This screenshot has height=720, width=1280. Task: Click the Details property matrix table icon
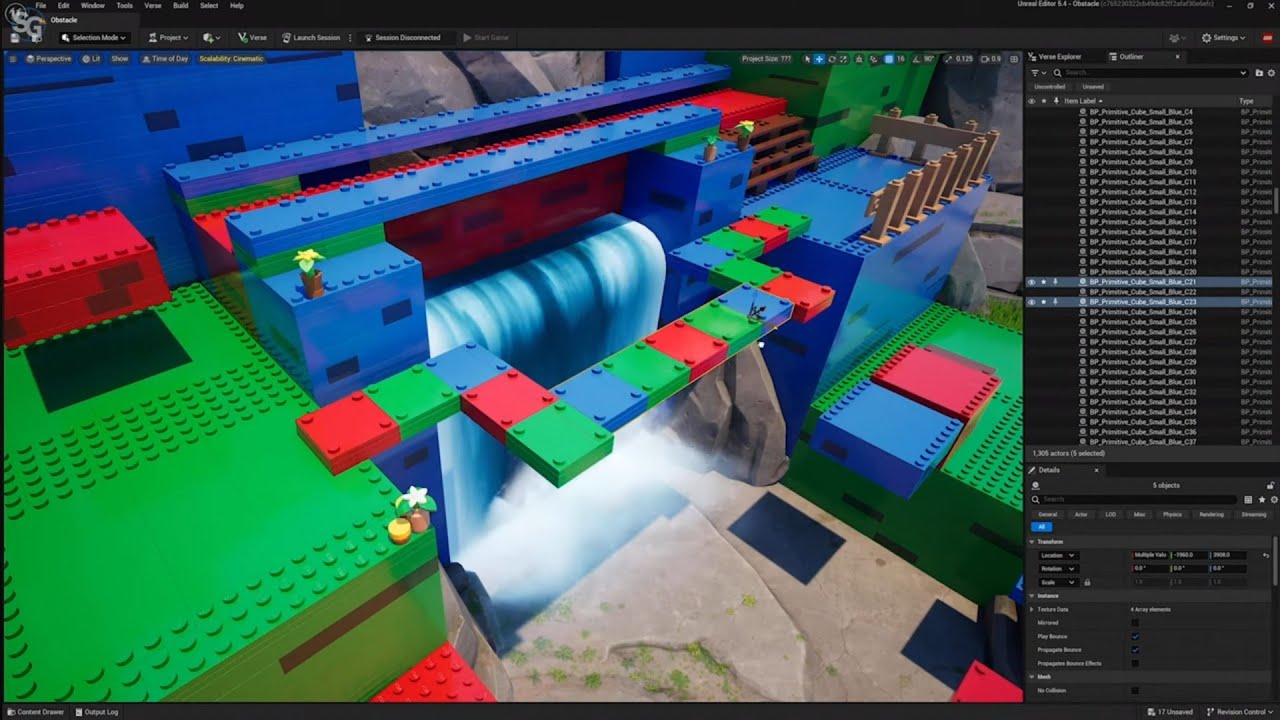point(1249,499)
